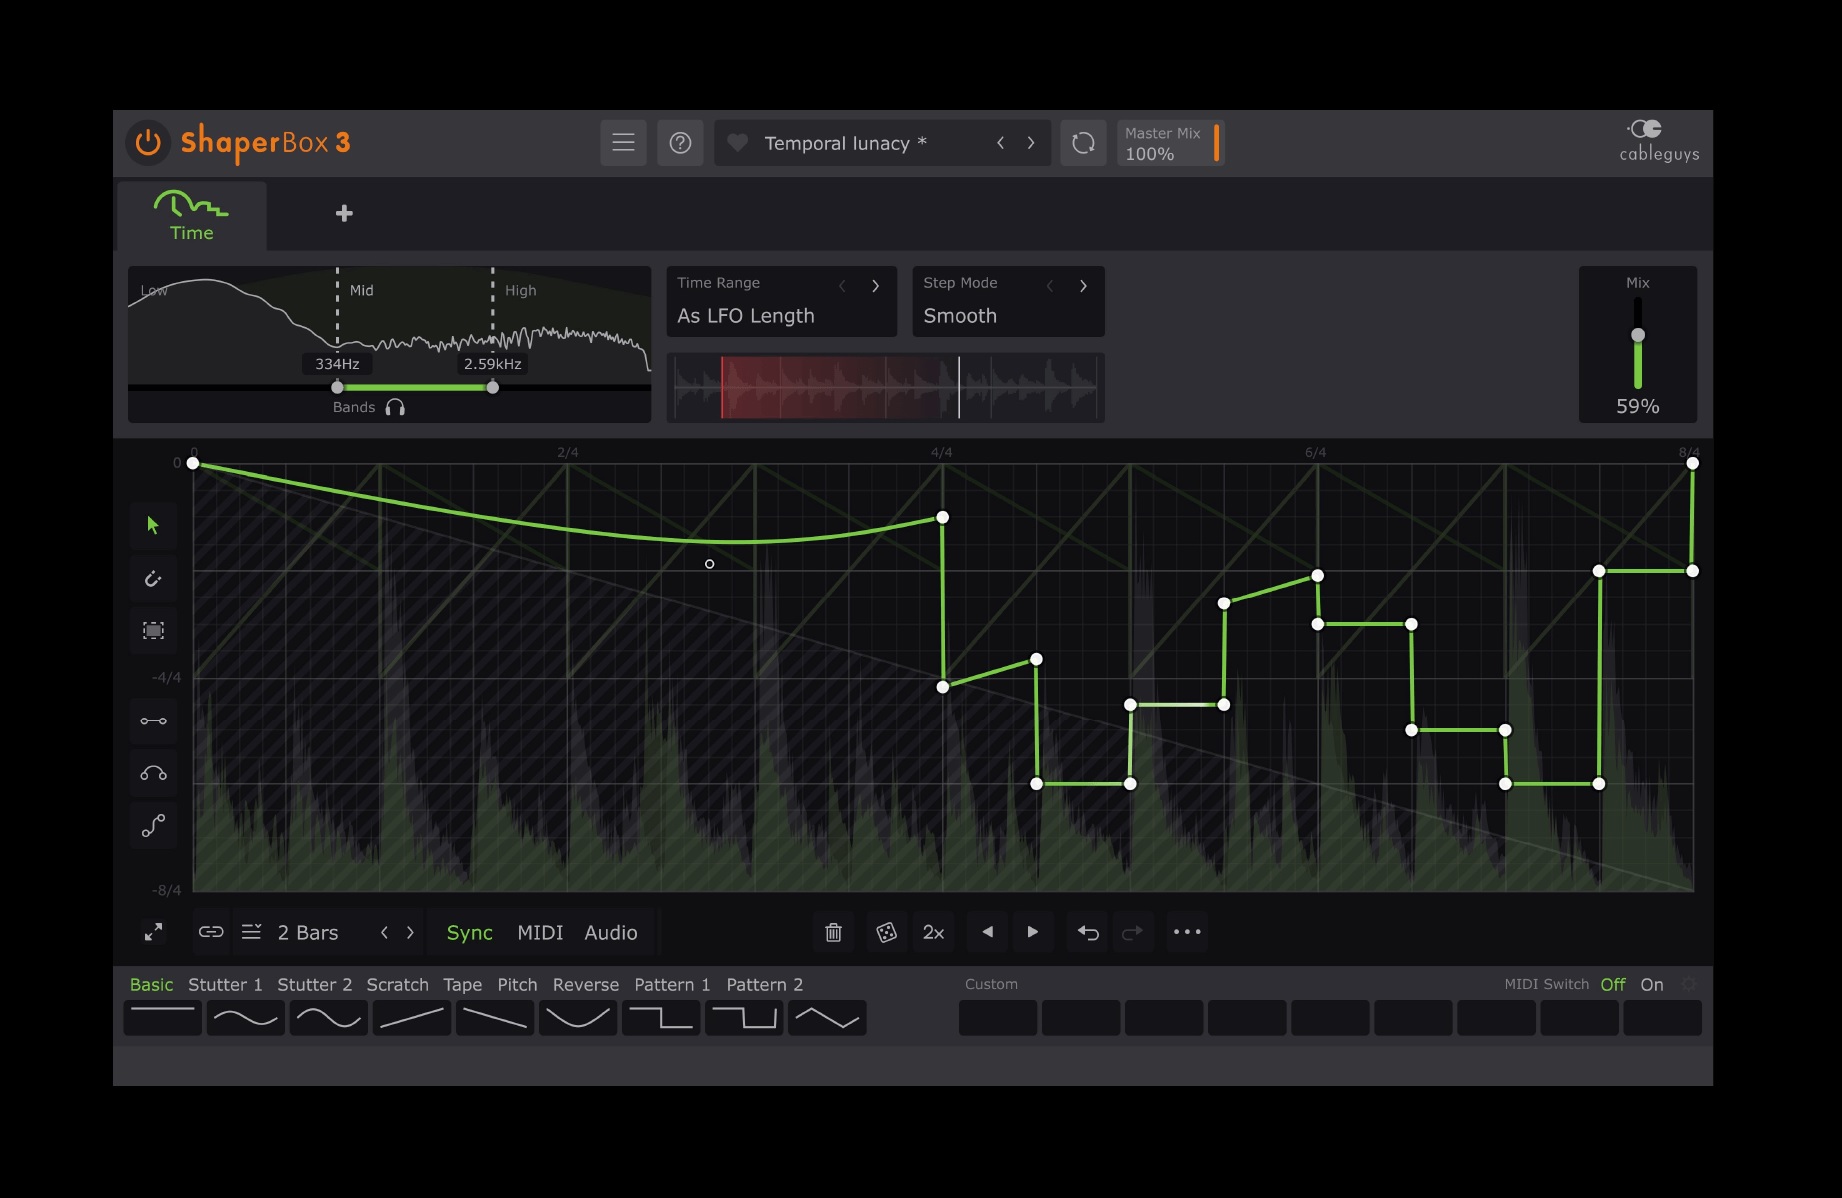The image size is (1842, 1198).
Task: Undo the last edit
Action: coord(1088,932)
